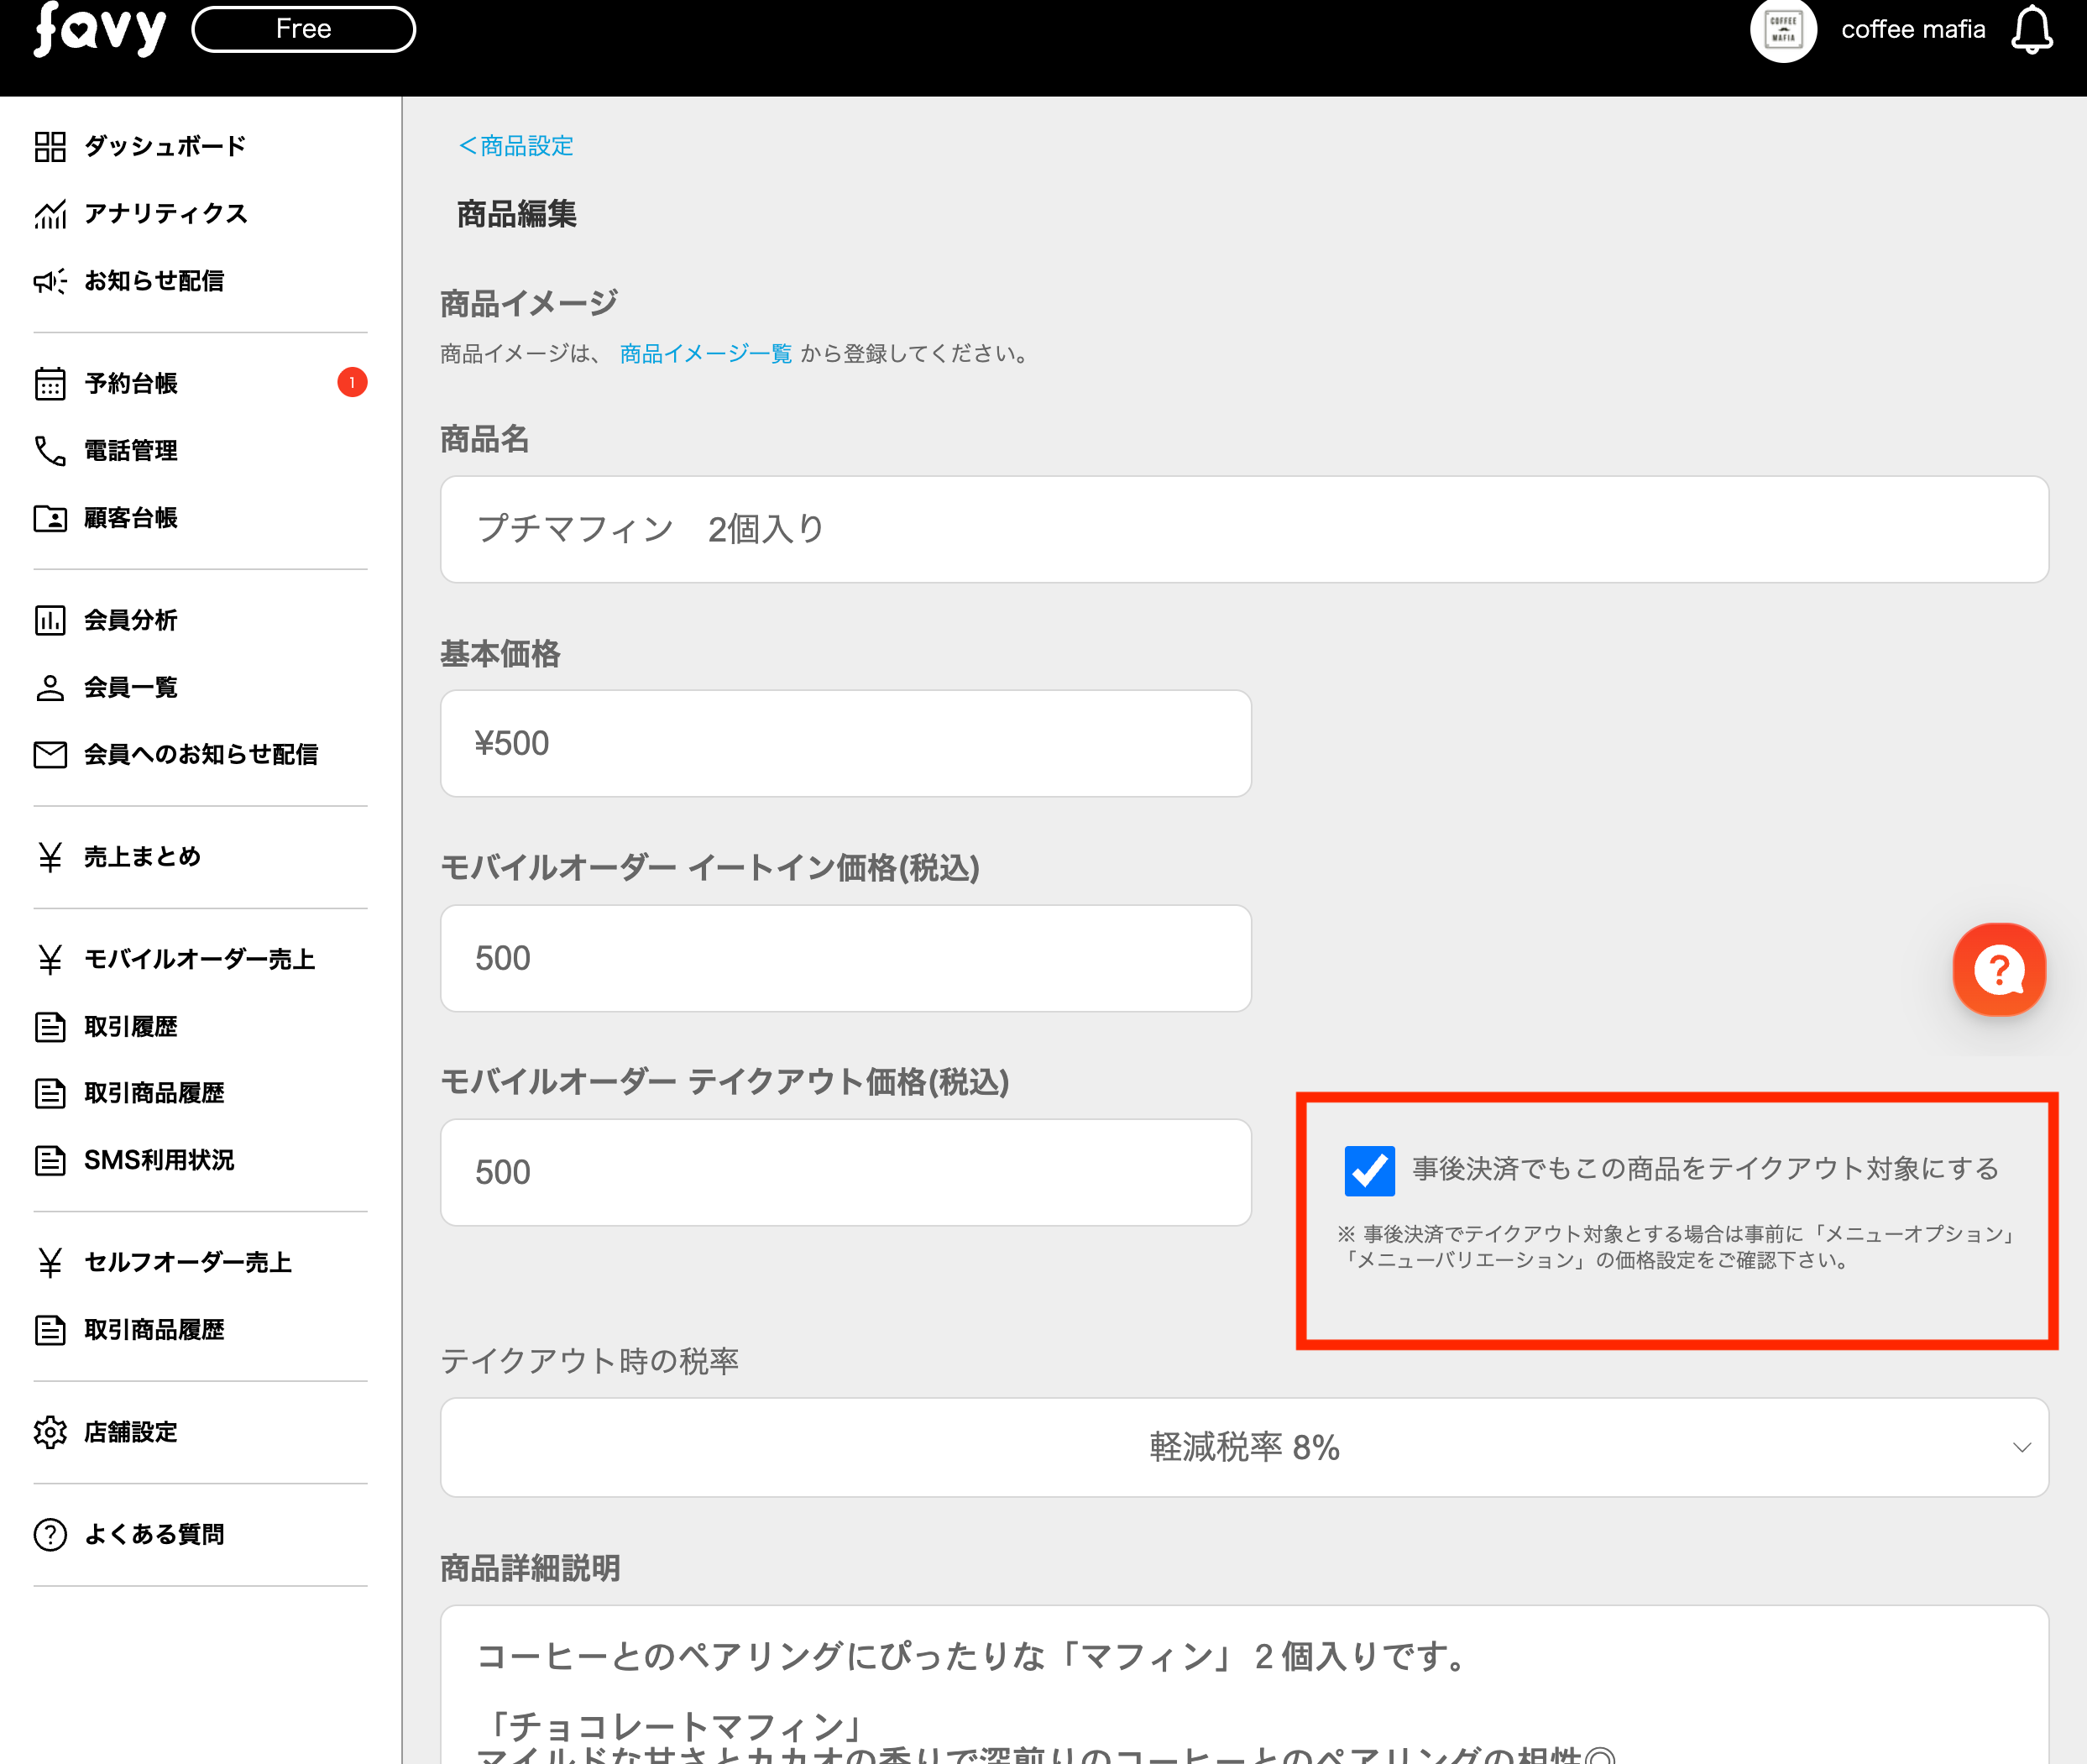Open the Free plan badge

(303, 29)
